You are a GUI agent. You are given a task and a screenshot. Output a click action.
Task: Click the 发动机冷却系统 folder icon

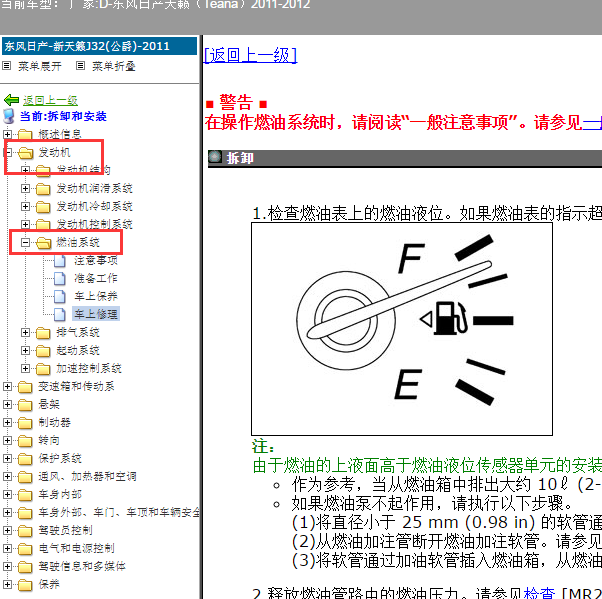(x=43, y=207)
